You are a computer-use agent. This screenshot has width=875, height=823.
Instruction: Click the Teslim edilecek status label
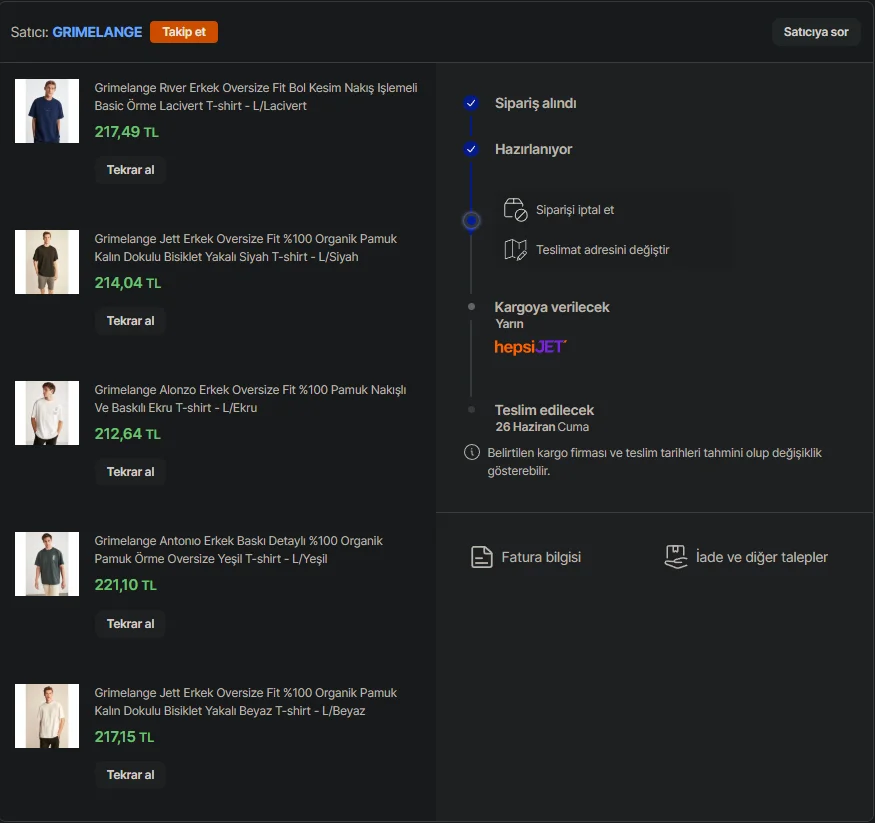(x=544, y=410)
